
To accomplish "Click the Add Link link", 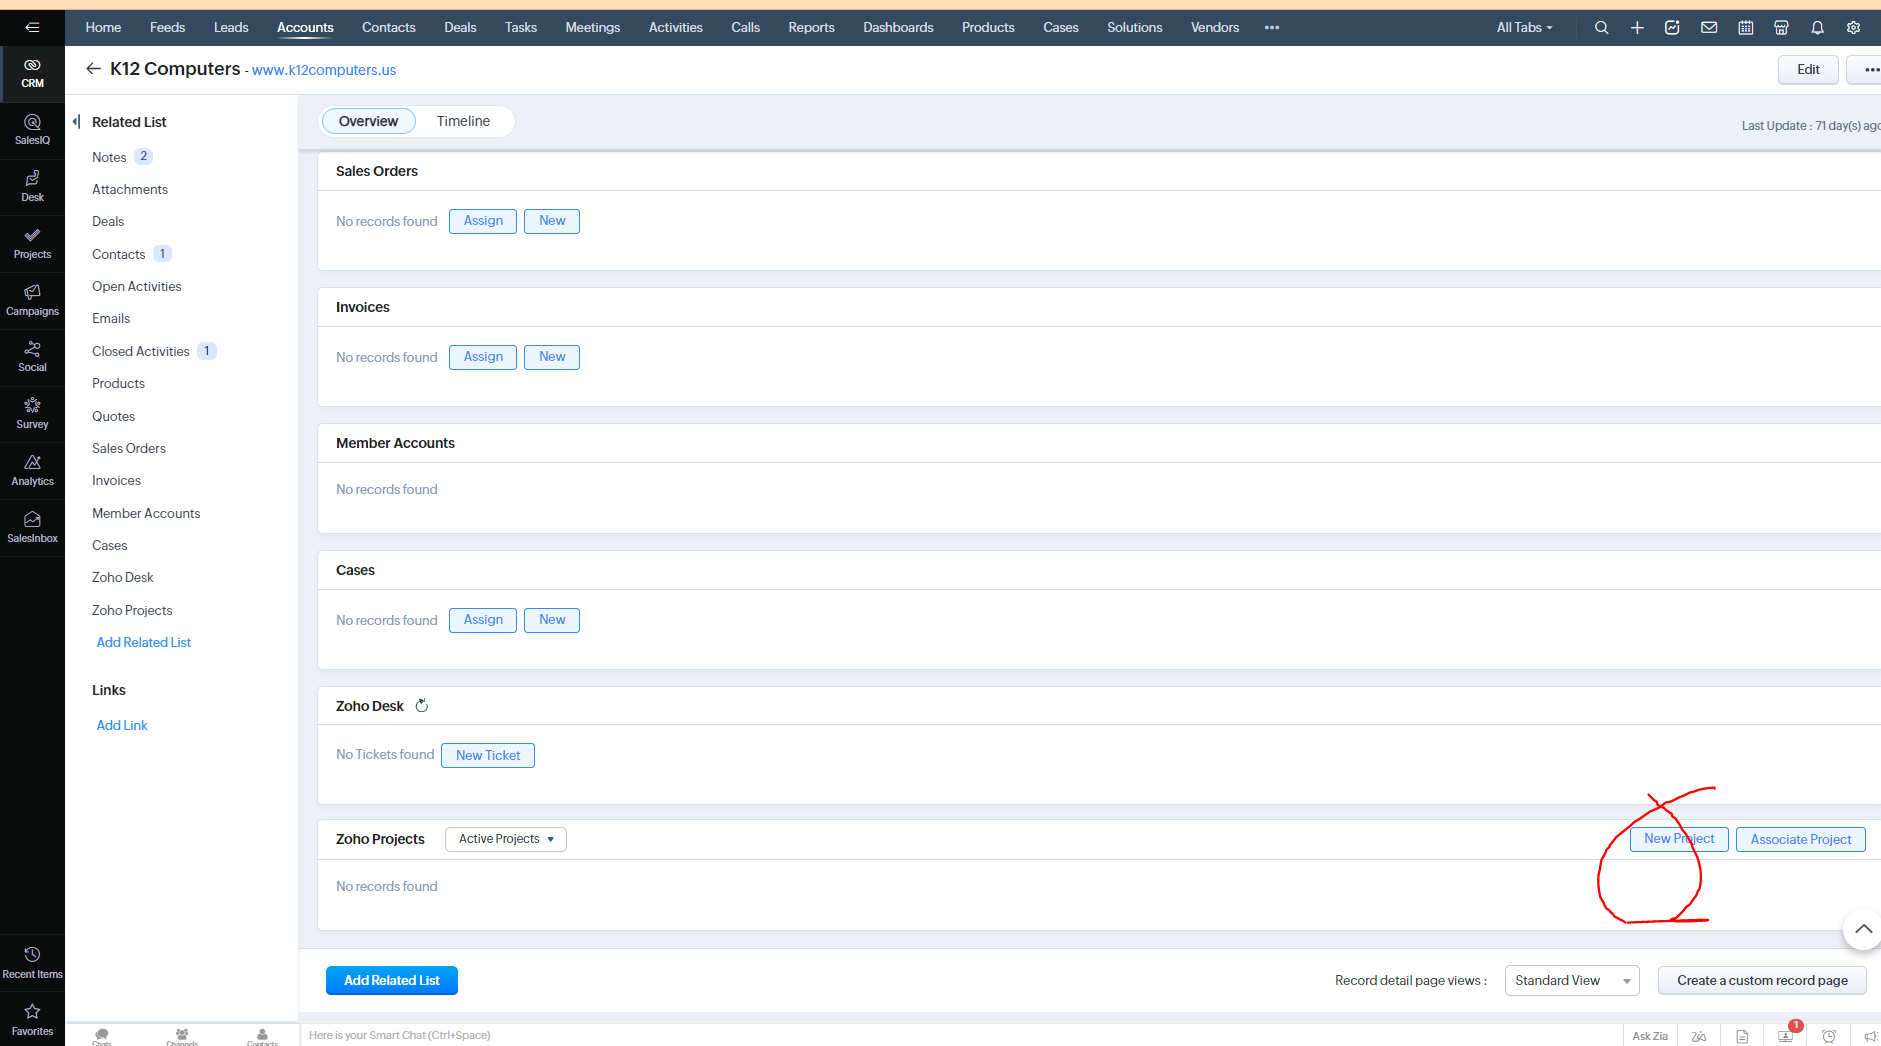I will click(122, 725).
